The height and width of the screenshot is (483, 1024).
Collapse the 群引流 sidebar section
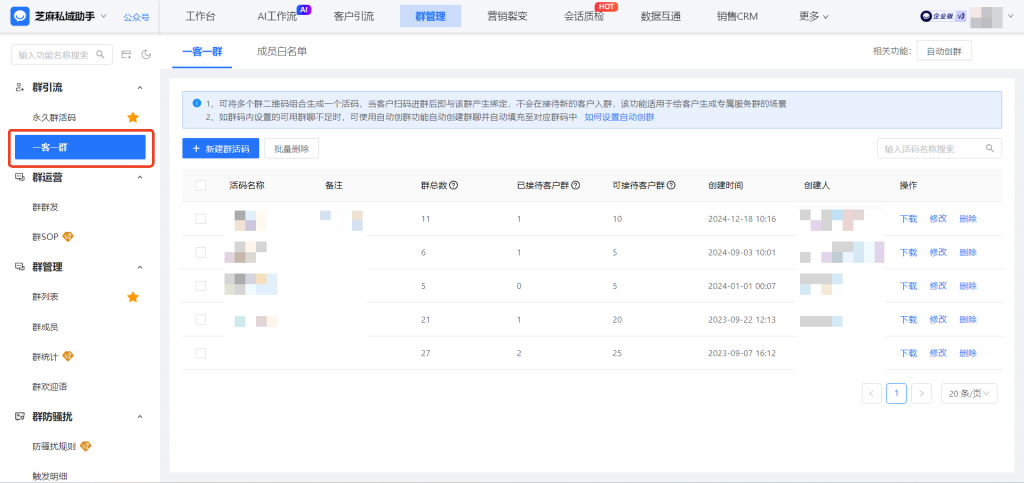tap(139, 88)
